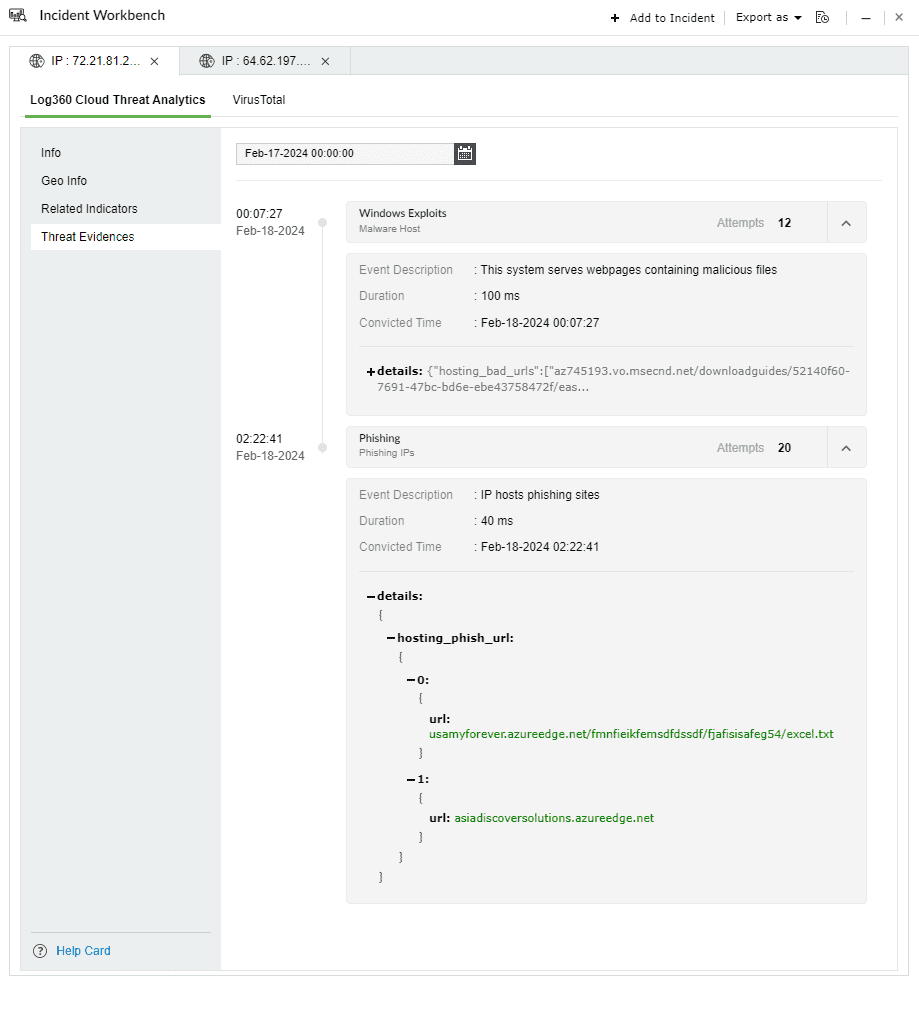Switch to the VirusTotal tab
The image size is (919, 1021).
(x=258, y=99)
